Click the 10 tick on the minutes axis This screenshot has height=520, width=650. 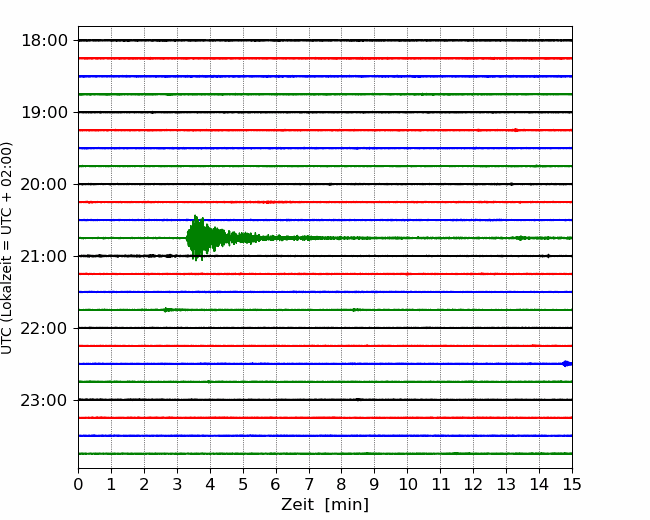[x=407, y=485]
